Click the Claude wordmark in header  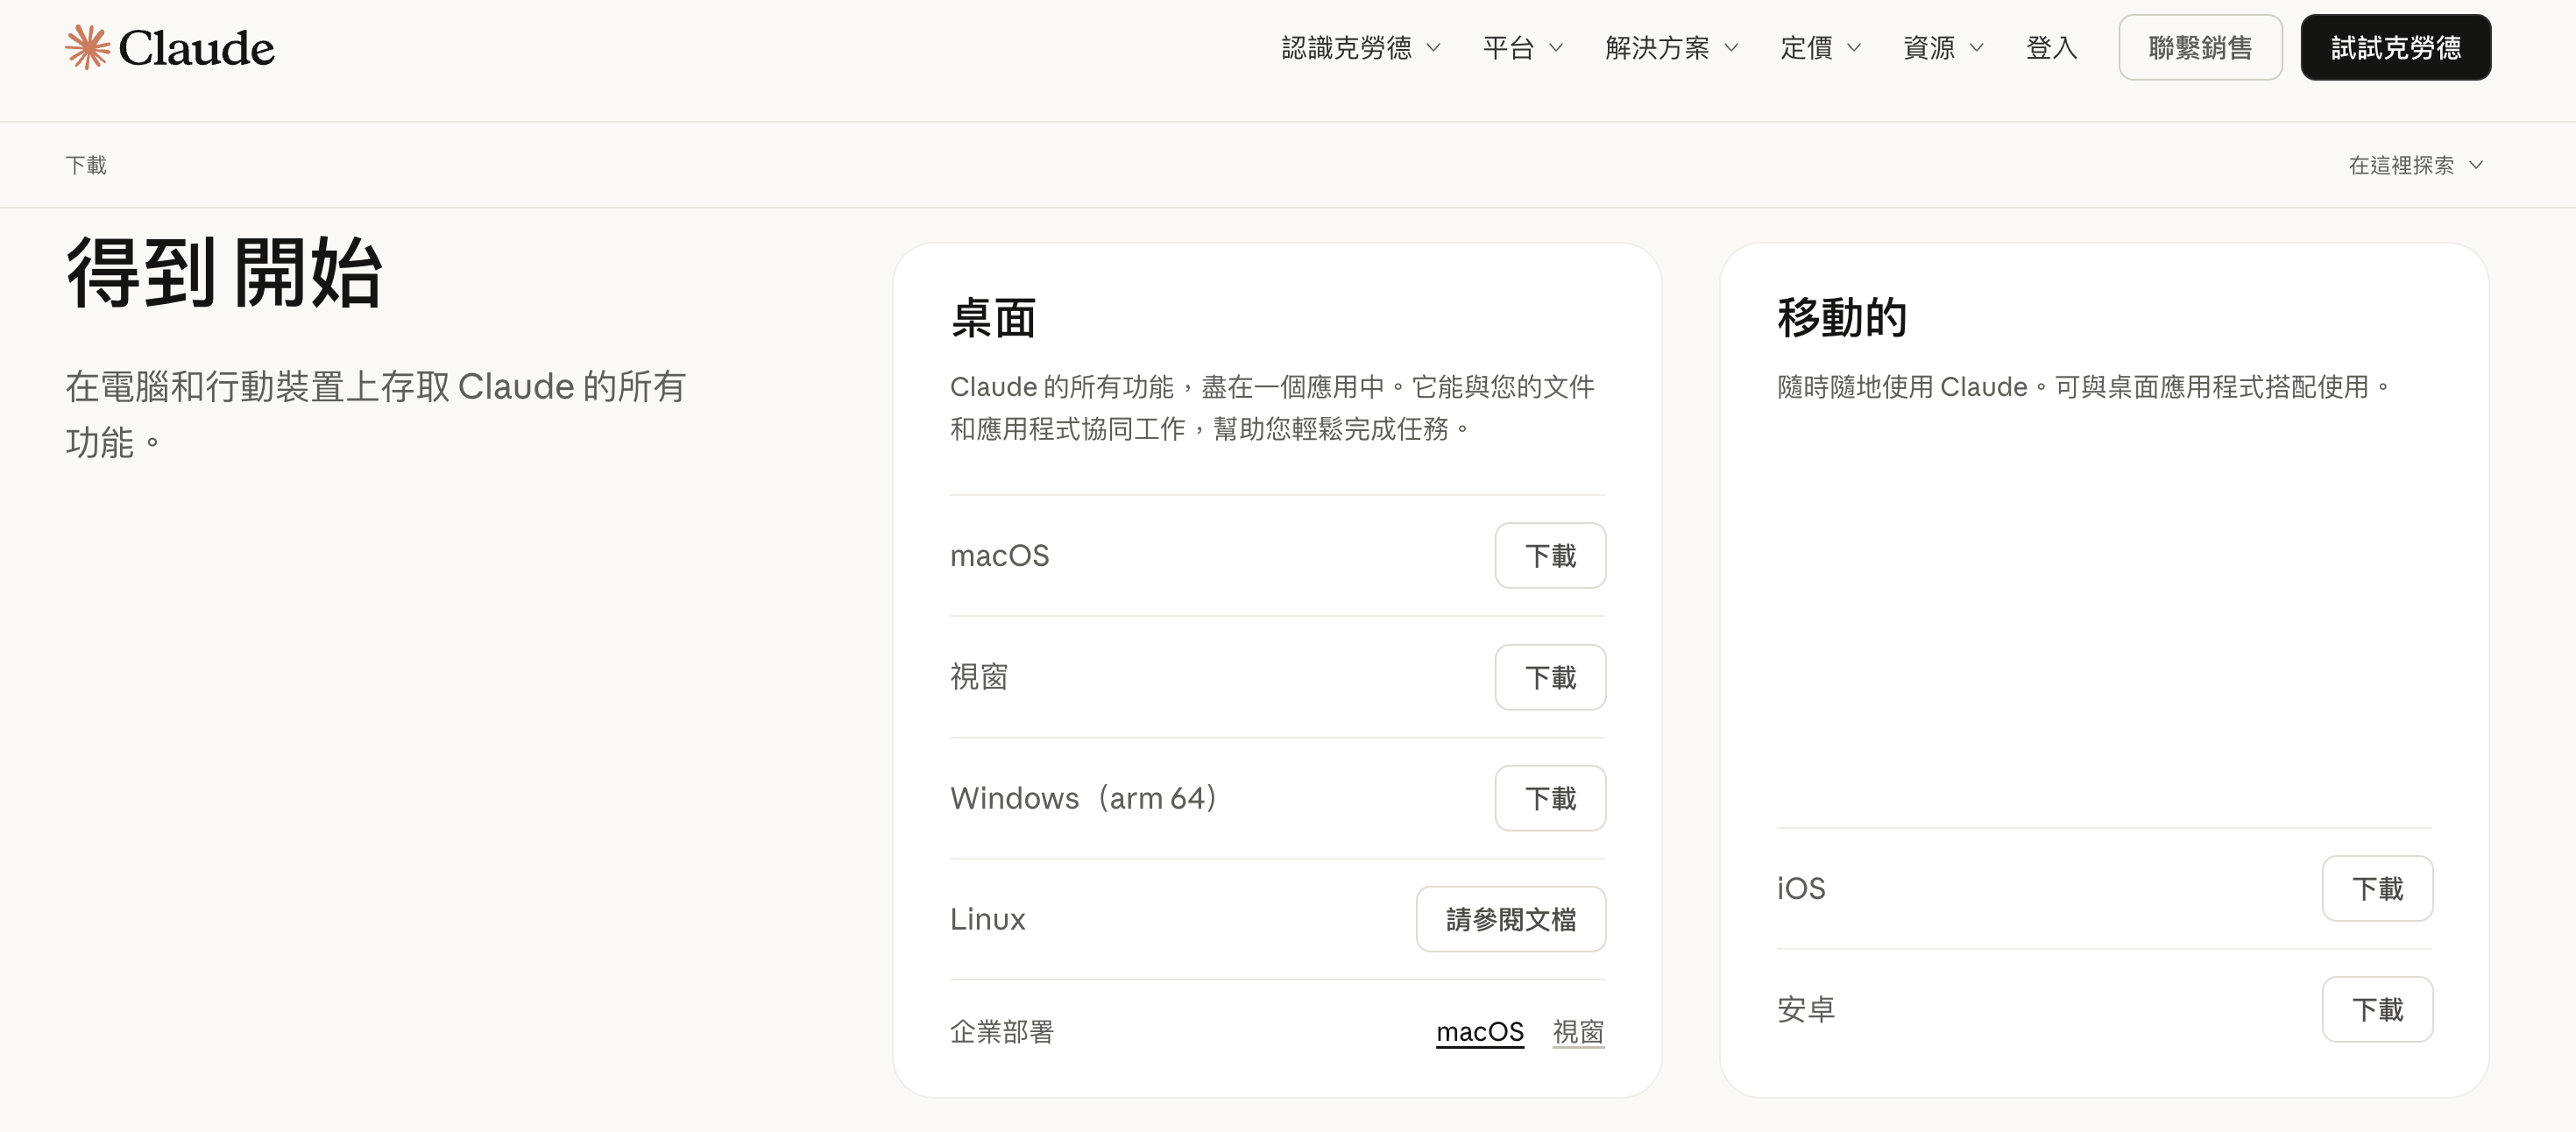[x=196, y=48]
